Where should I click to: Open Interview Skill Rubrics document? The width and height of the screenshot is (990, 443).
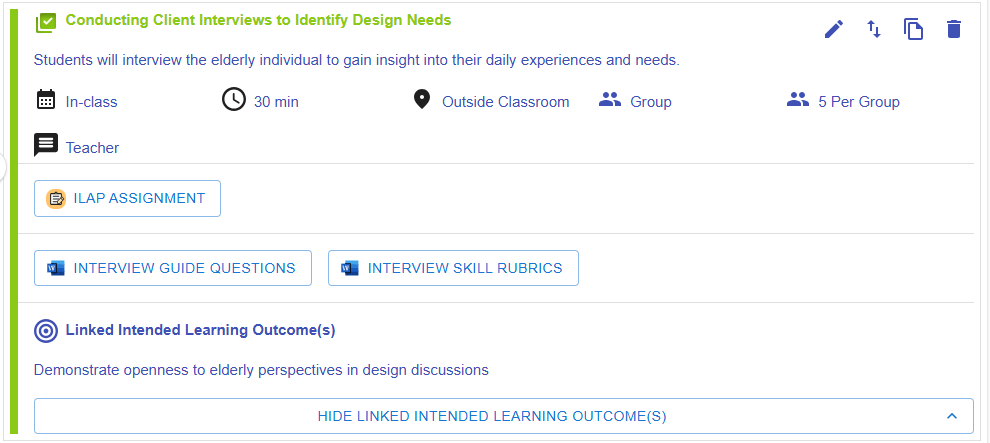click(453, 268)
